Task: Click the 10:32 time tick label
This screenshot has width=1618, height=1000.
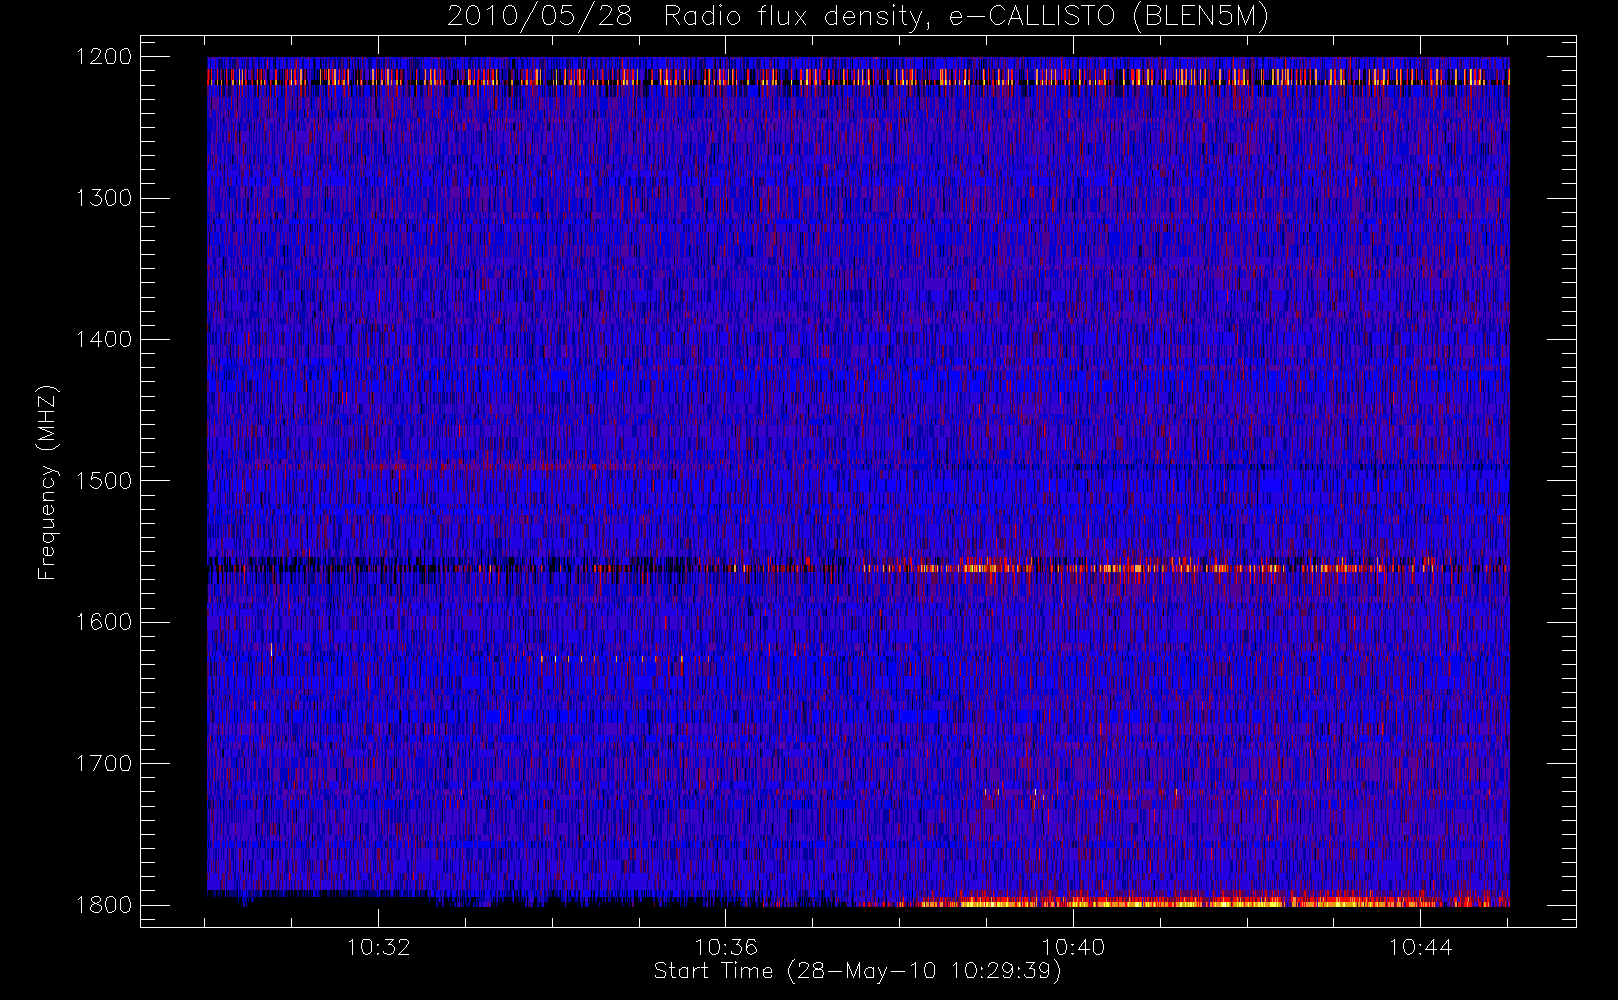Action: [379, 947]
